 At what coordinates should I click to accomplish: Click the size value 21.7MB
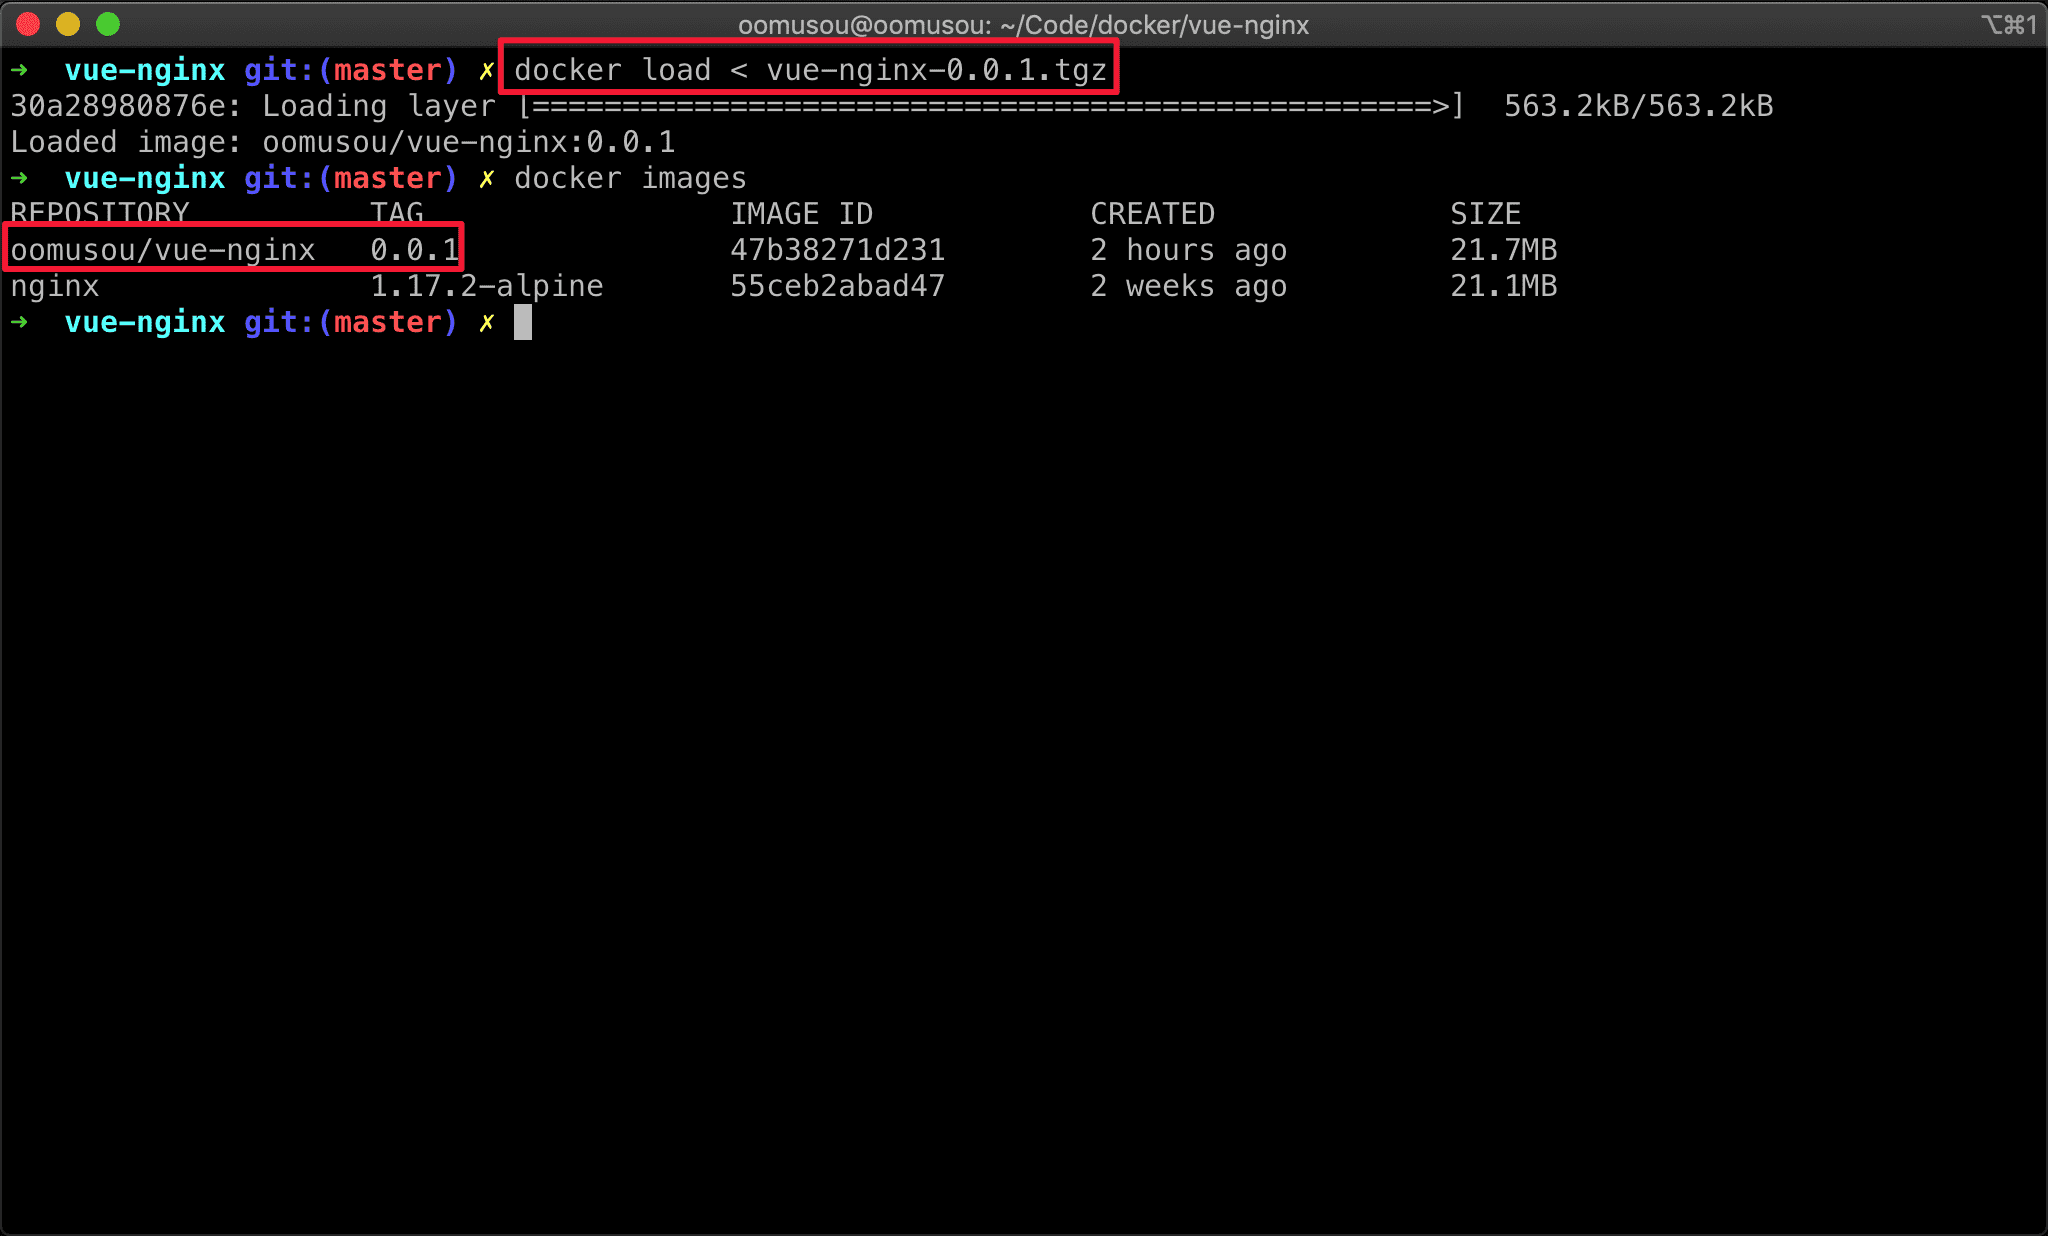[1503, 250]
